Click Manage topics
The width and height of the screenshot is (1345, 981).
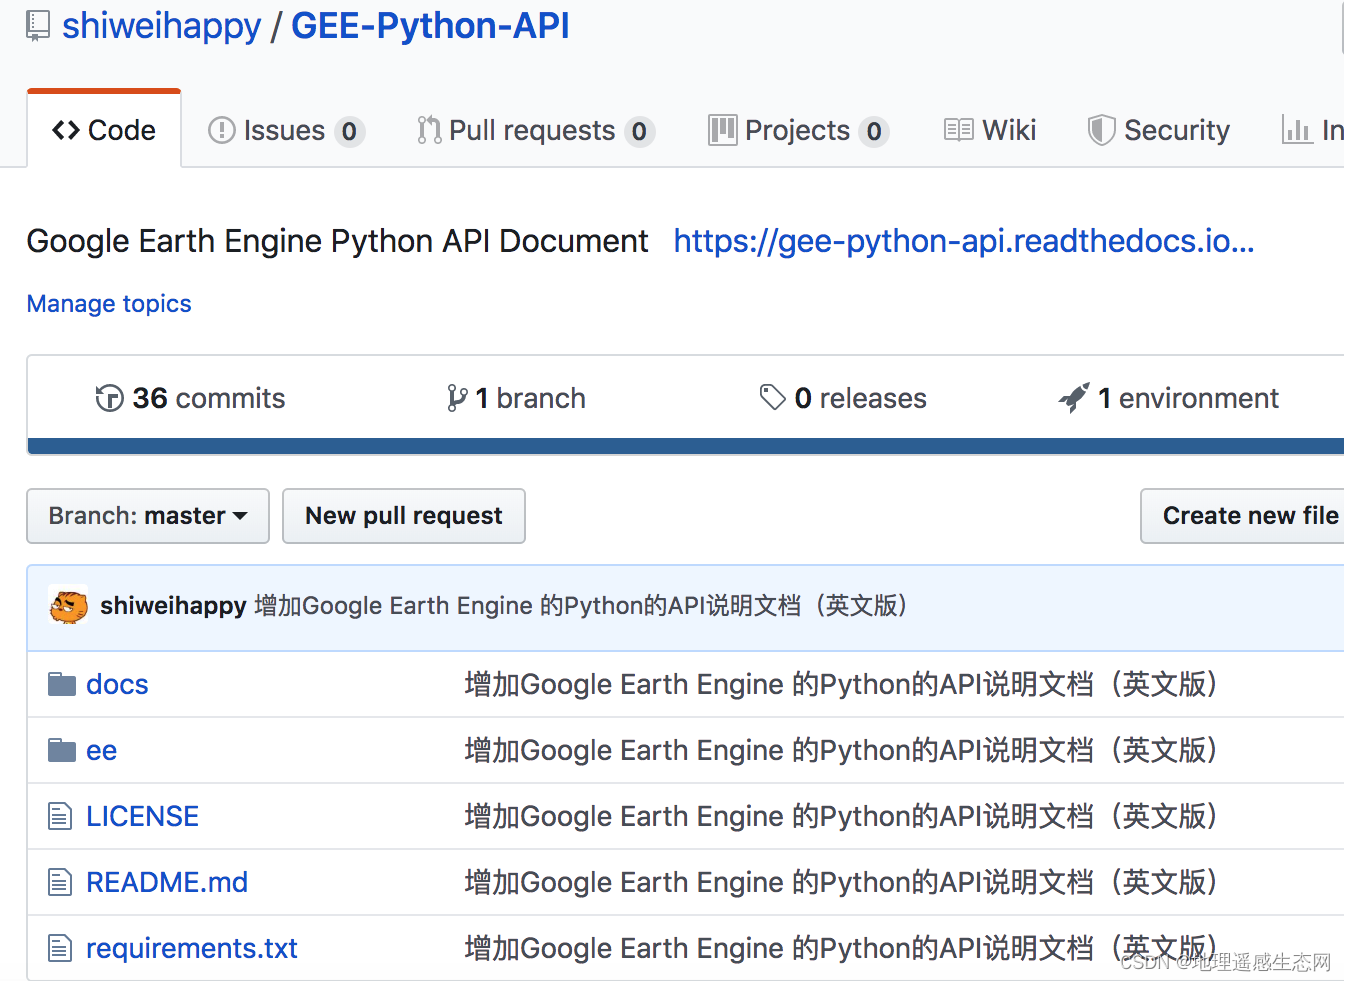click(x=109, y=304)
